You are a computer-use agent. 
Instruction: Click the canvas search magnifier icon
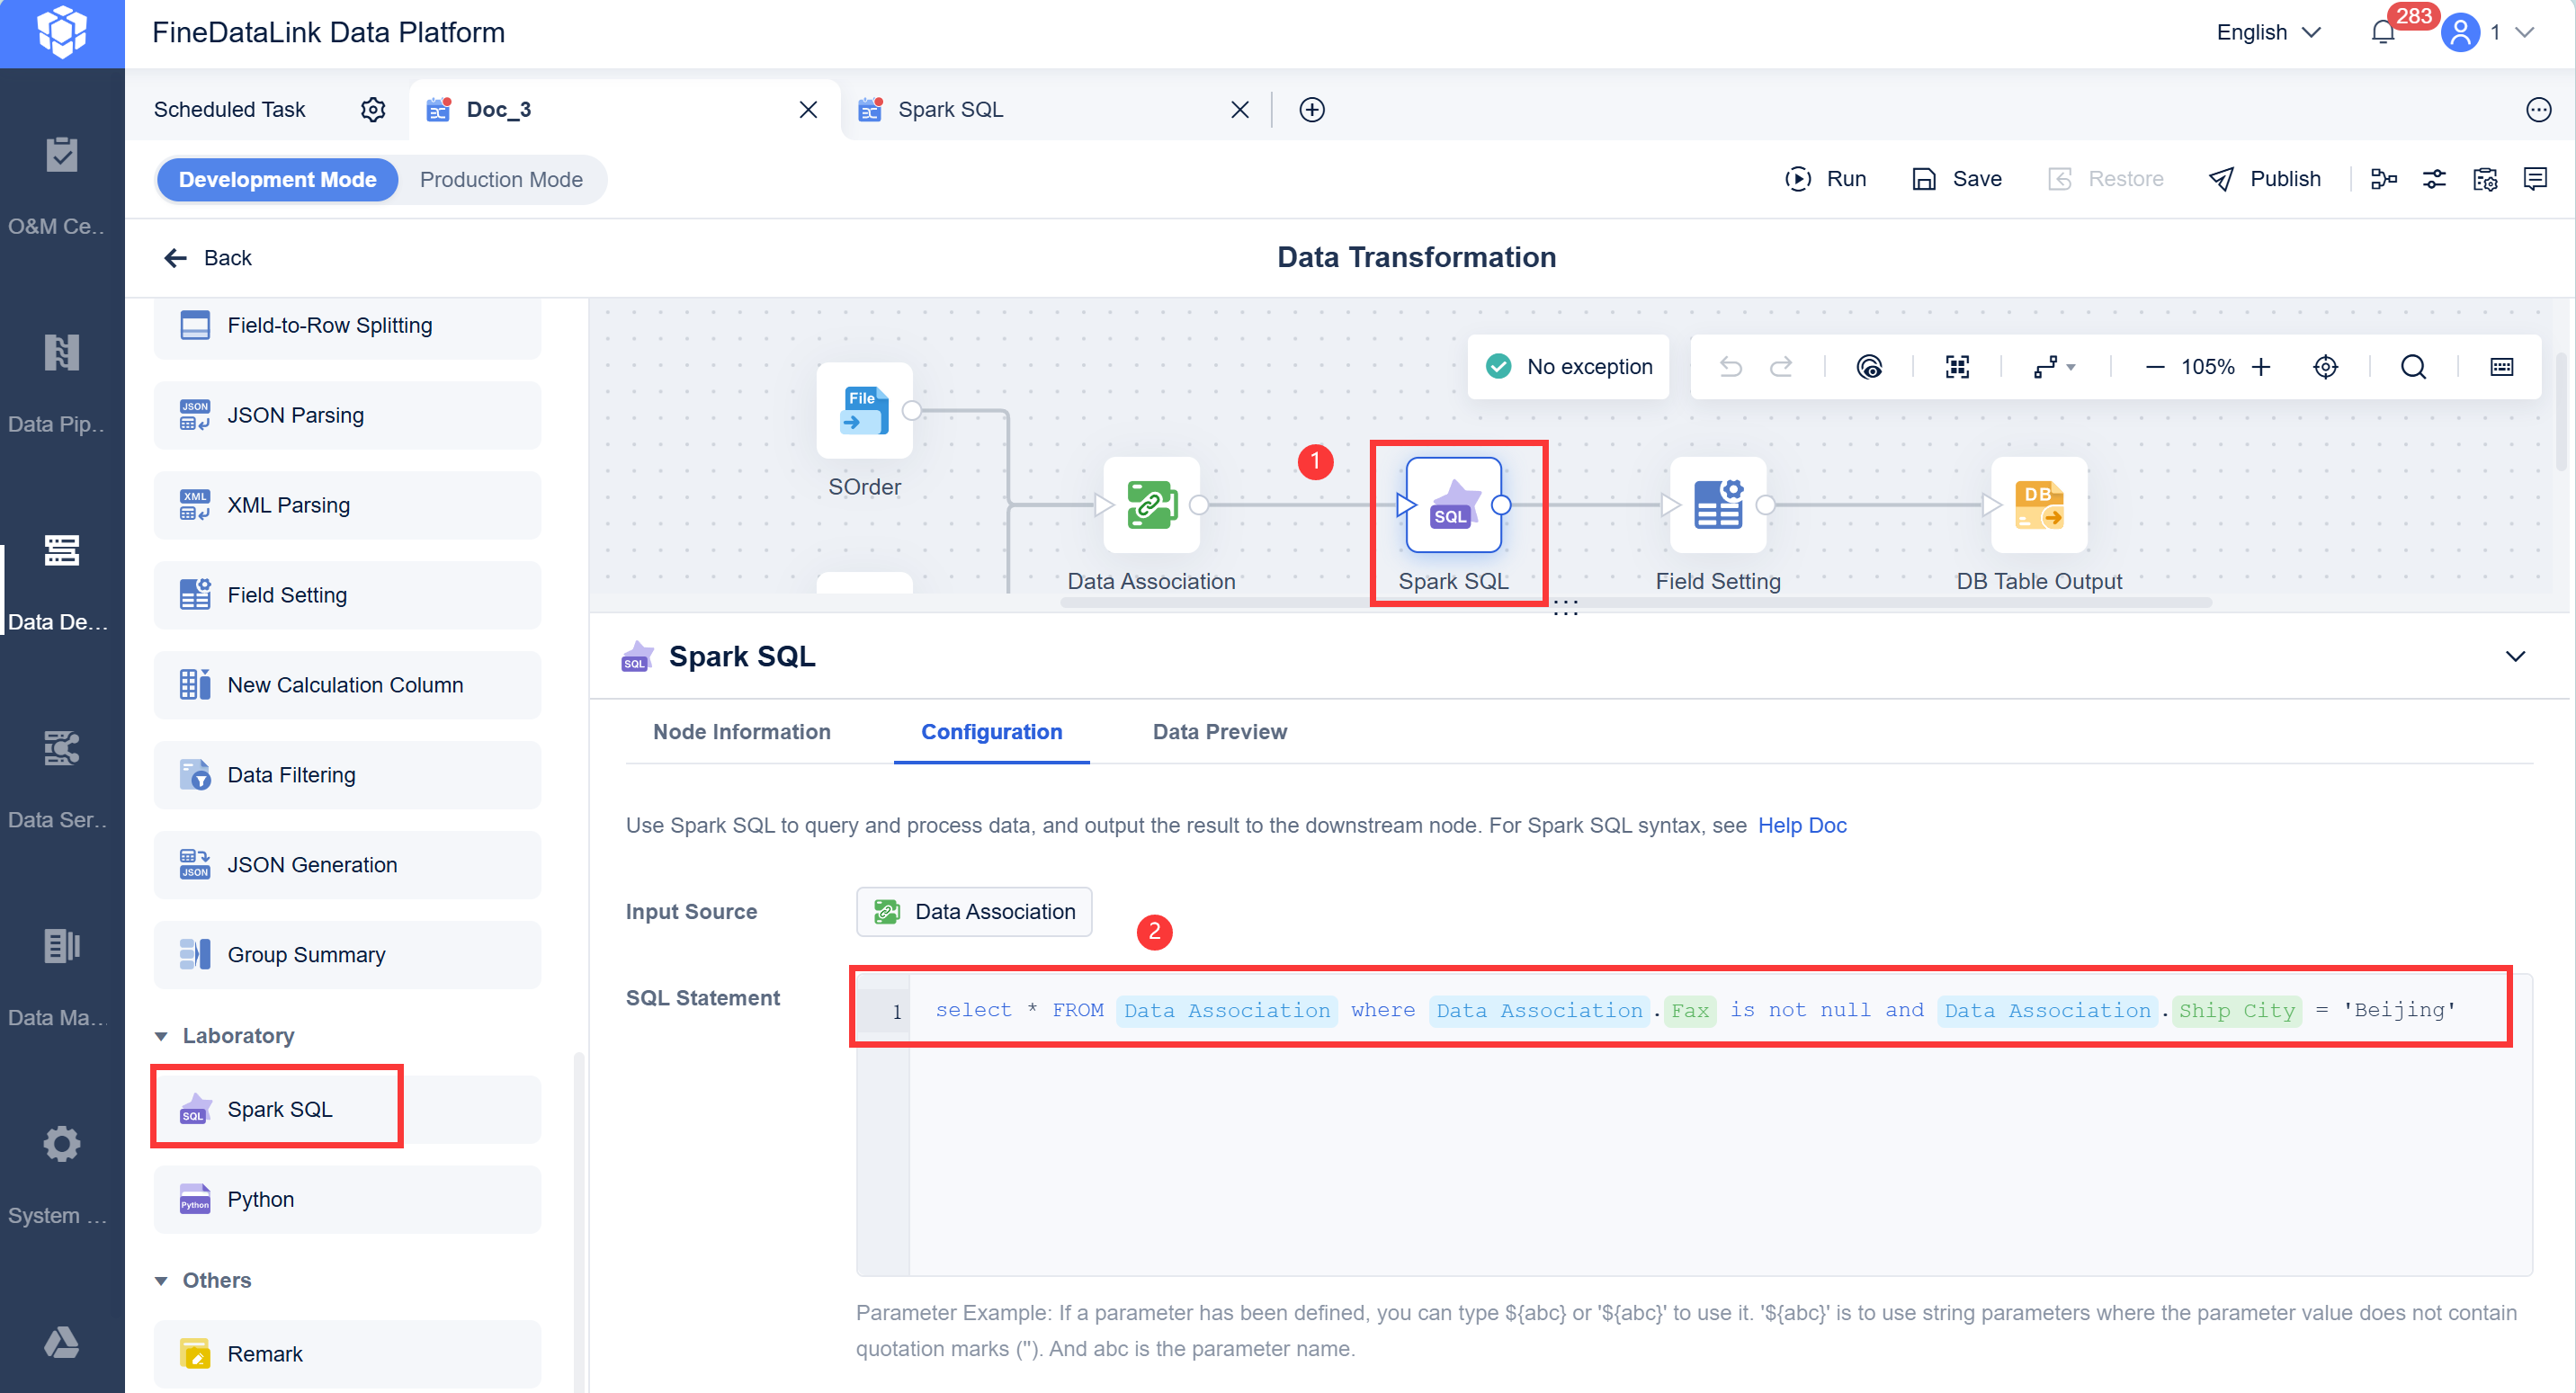pyautogui.click(x=2413, y=367)
